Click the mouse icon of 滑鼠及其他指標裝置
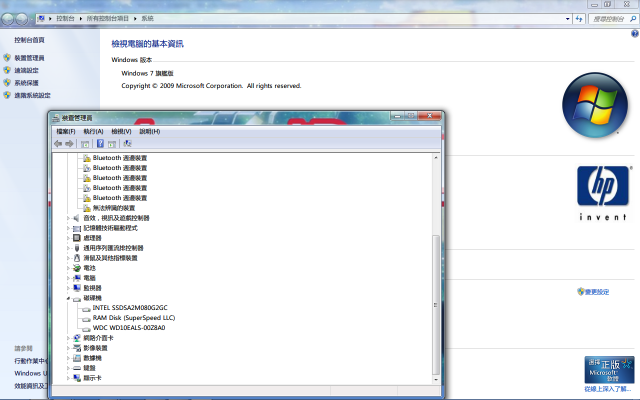 pos(76,258)
